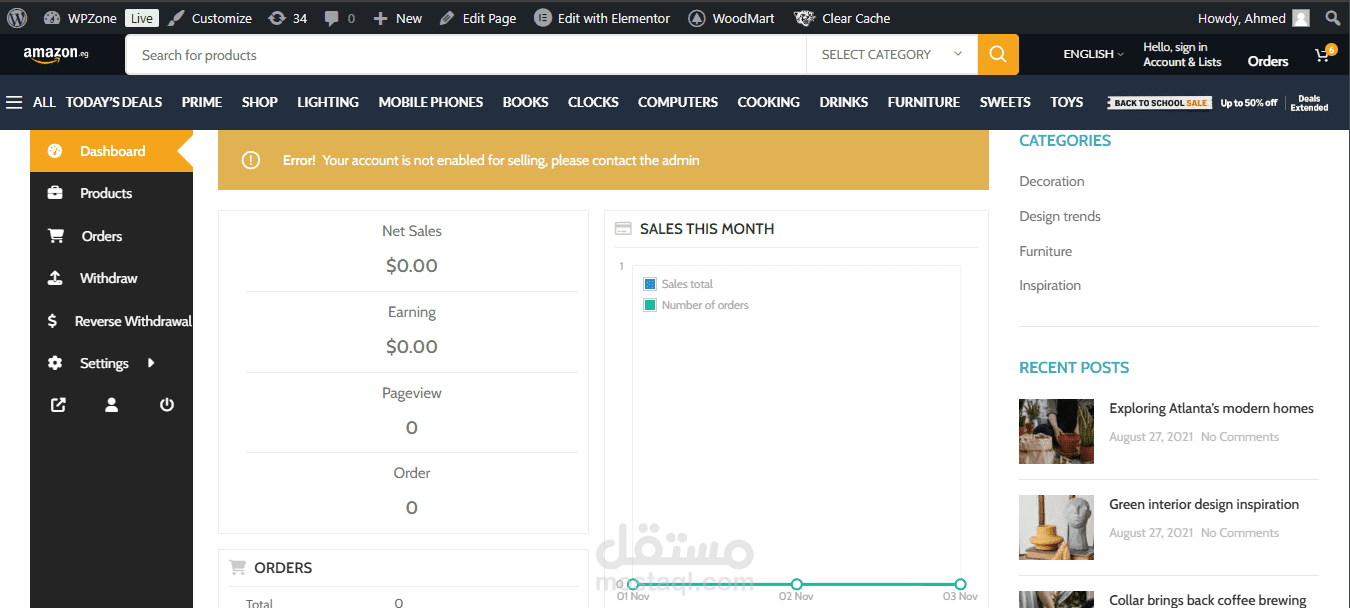Click the Dashboard gauge icon
This screenshot has height=608, width=1350.
click(55, 151)
